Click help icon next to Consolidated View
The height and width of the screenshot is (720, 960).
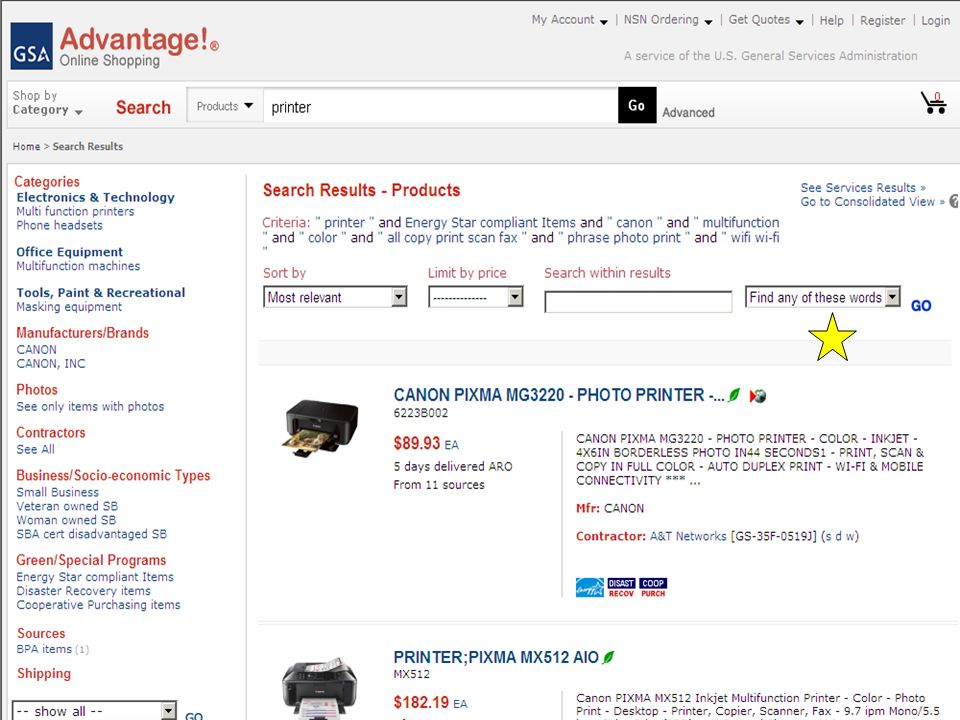click(x=954, y=201)
